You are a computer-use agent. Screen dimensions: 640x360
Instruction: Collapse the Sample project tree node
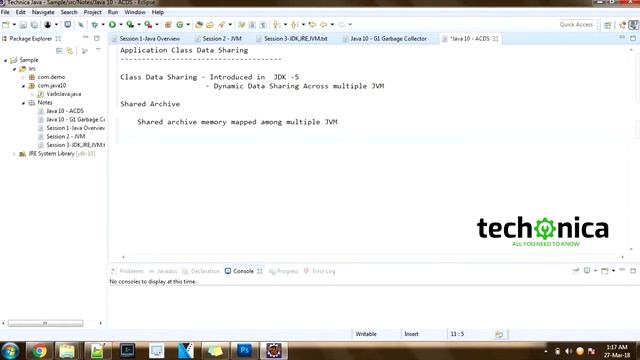click(6, 60)
